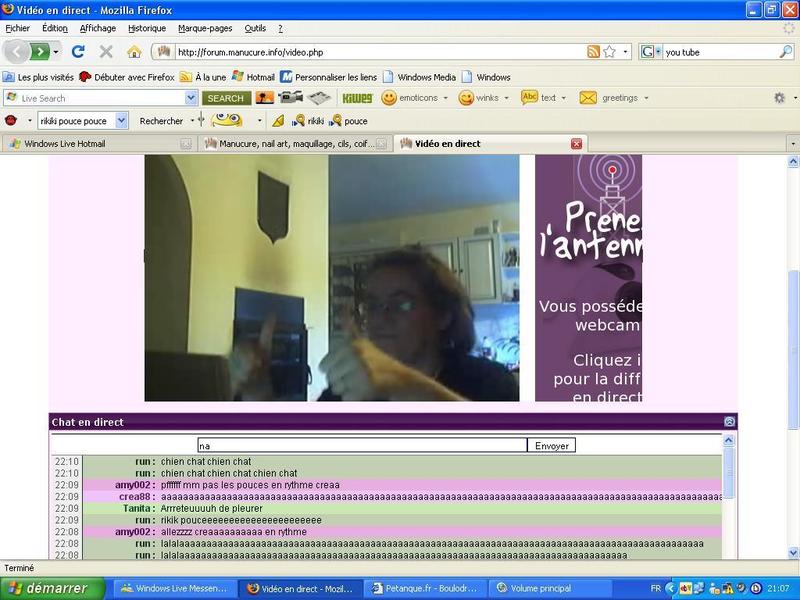Bookmark this page with the star icon
The height and width of the screenshot is (600, 800).
tap(609, 51)
